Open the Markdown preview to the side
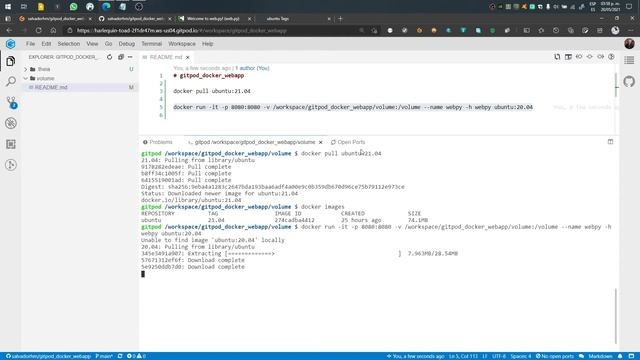 pyautogui.click(x=568, y=57)
